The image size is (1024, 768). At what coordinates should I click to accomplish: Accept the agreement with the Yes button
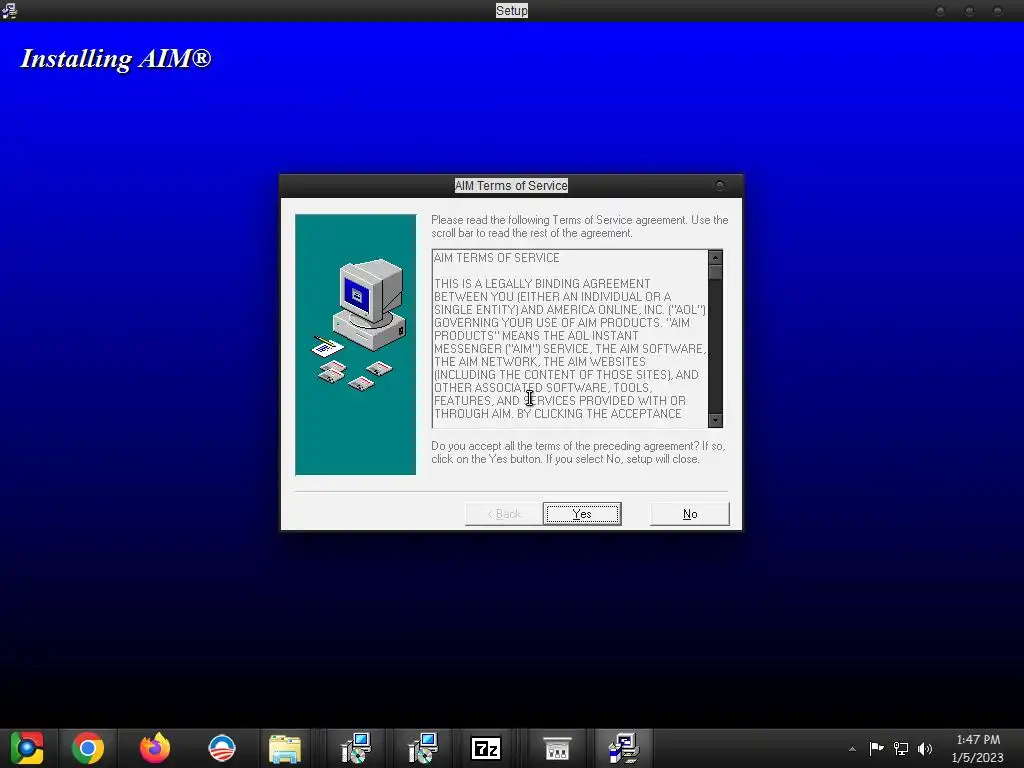coord(582,514)
